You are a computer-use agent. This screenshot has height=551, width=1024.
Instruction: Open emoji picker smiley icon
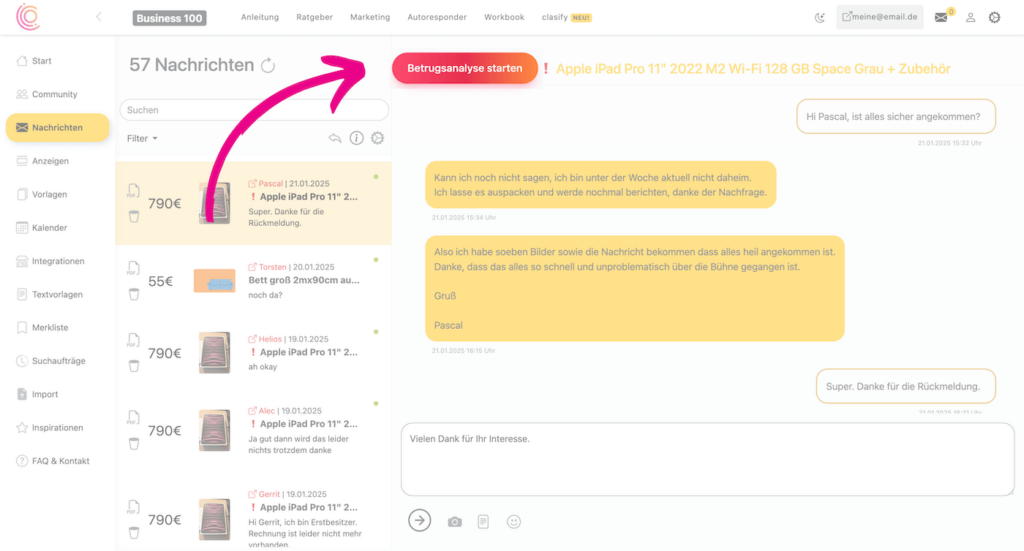tap(514, 522)
